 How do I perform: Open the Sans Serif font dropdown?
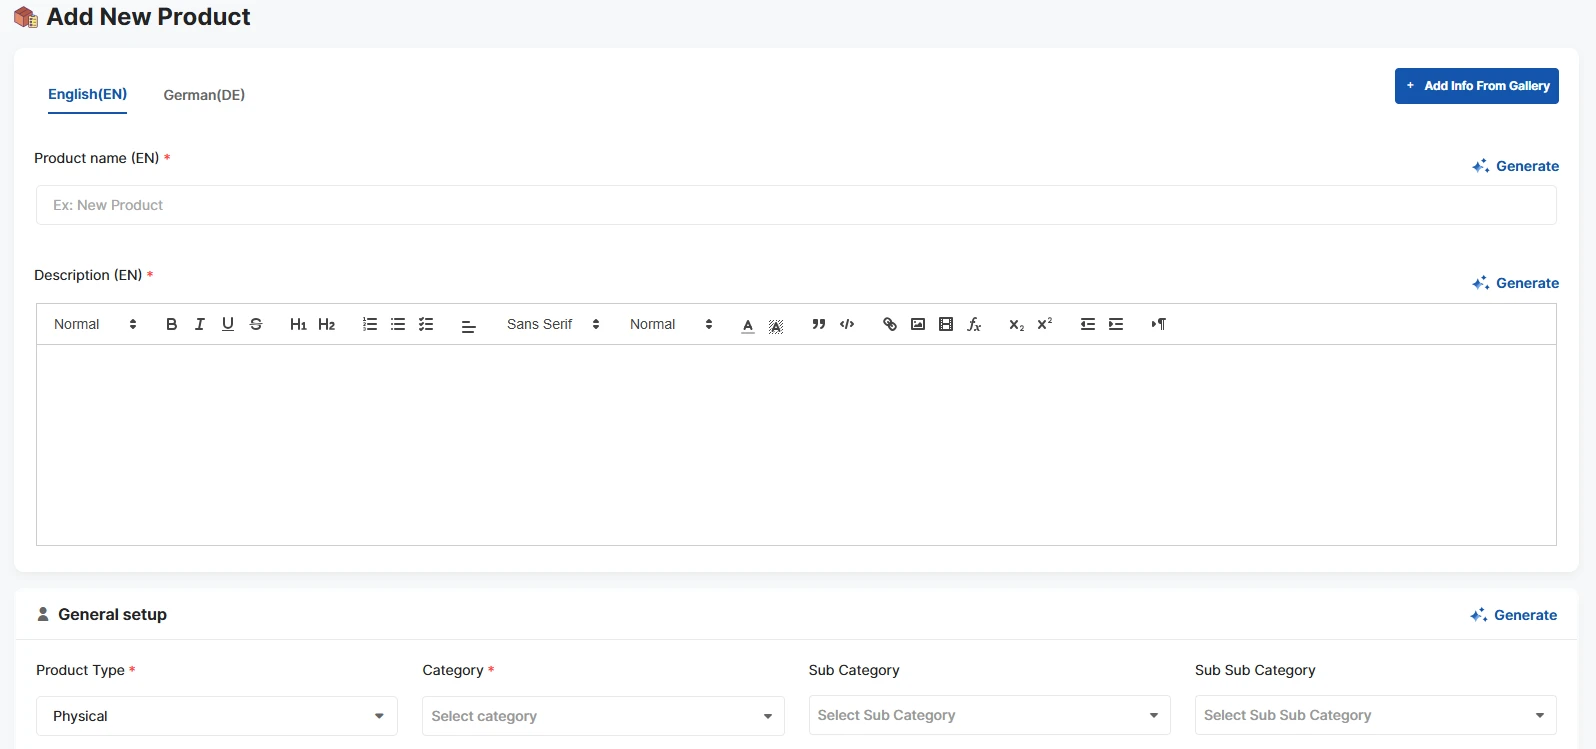(553, 324)
